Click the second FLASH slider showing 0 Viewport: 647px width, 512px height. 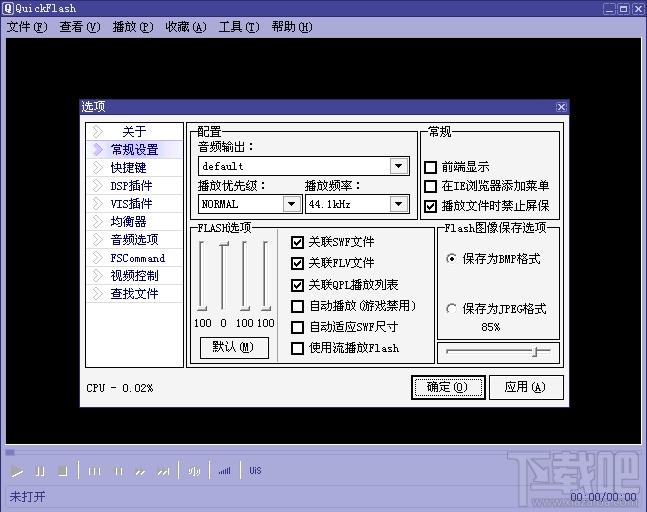pyautogui.click(x=224, y=276)
